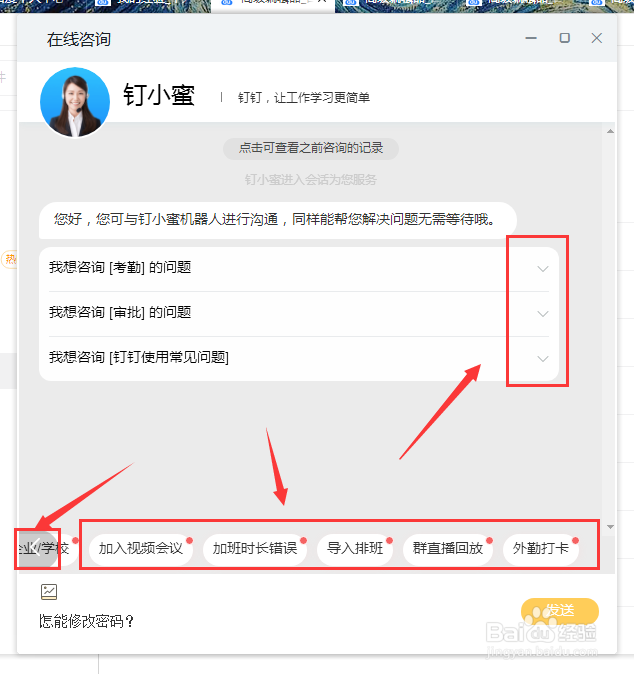Select the 加班时长错误 quick tag
Viewport: 634px width, 674px height.
tap(255, 548)
